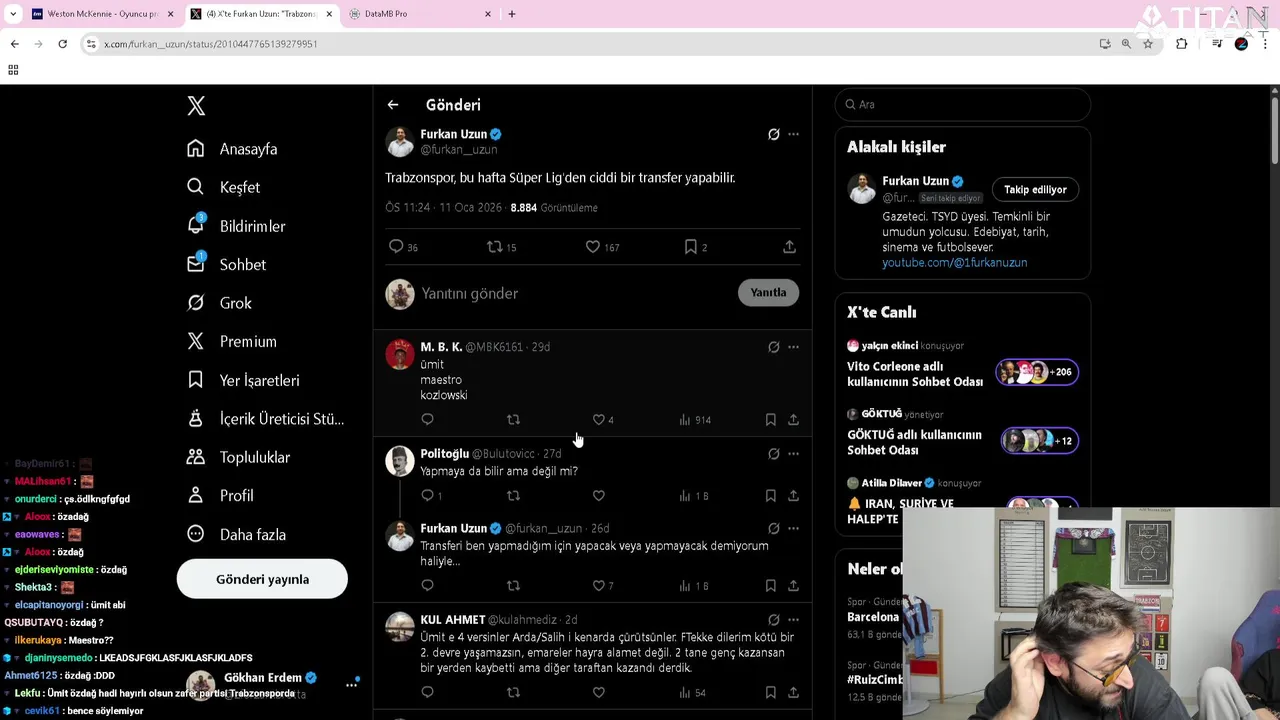
Task: Share Politoğlu's reply
Action: (793, 496)
